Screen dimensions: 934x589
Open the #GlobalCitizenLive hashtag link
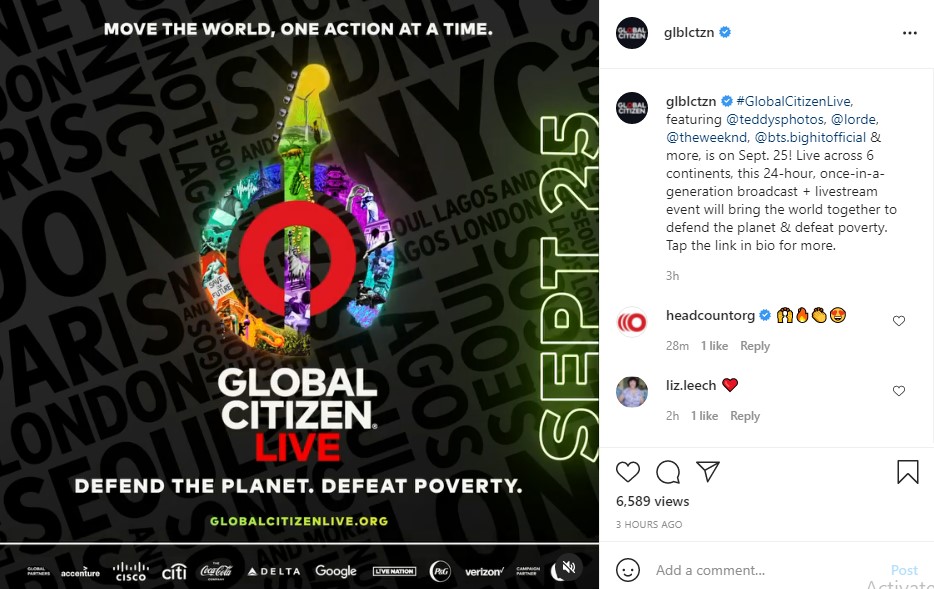click(795, 101)
